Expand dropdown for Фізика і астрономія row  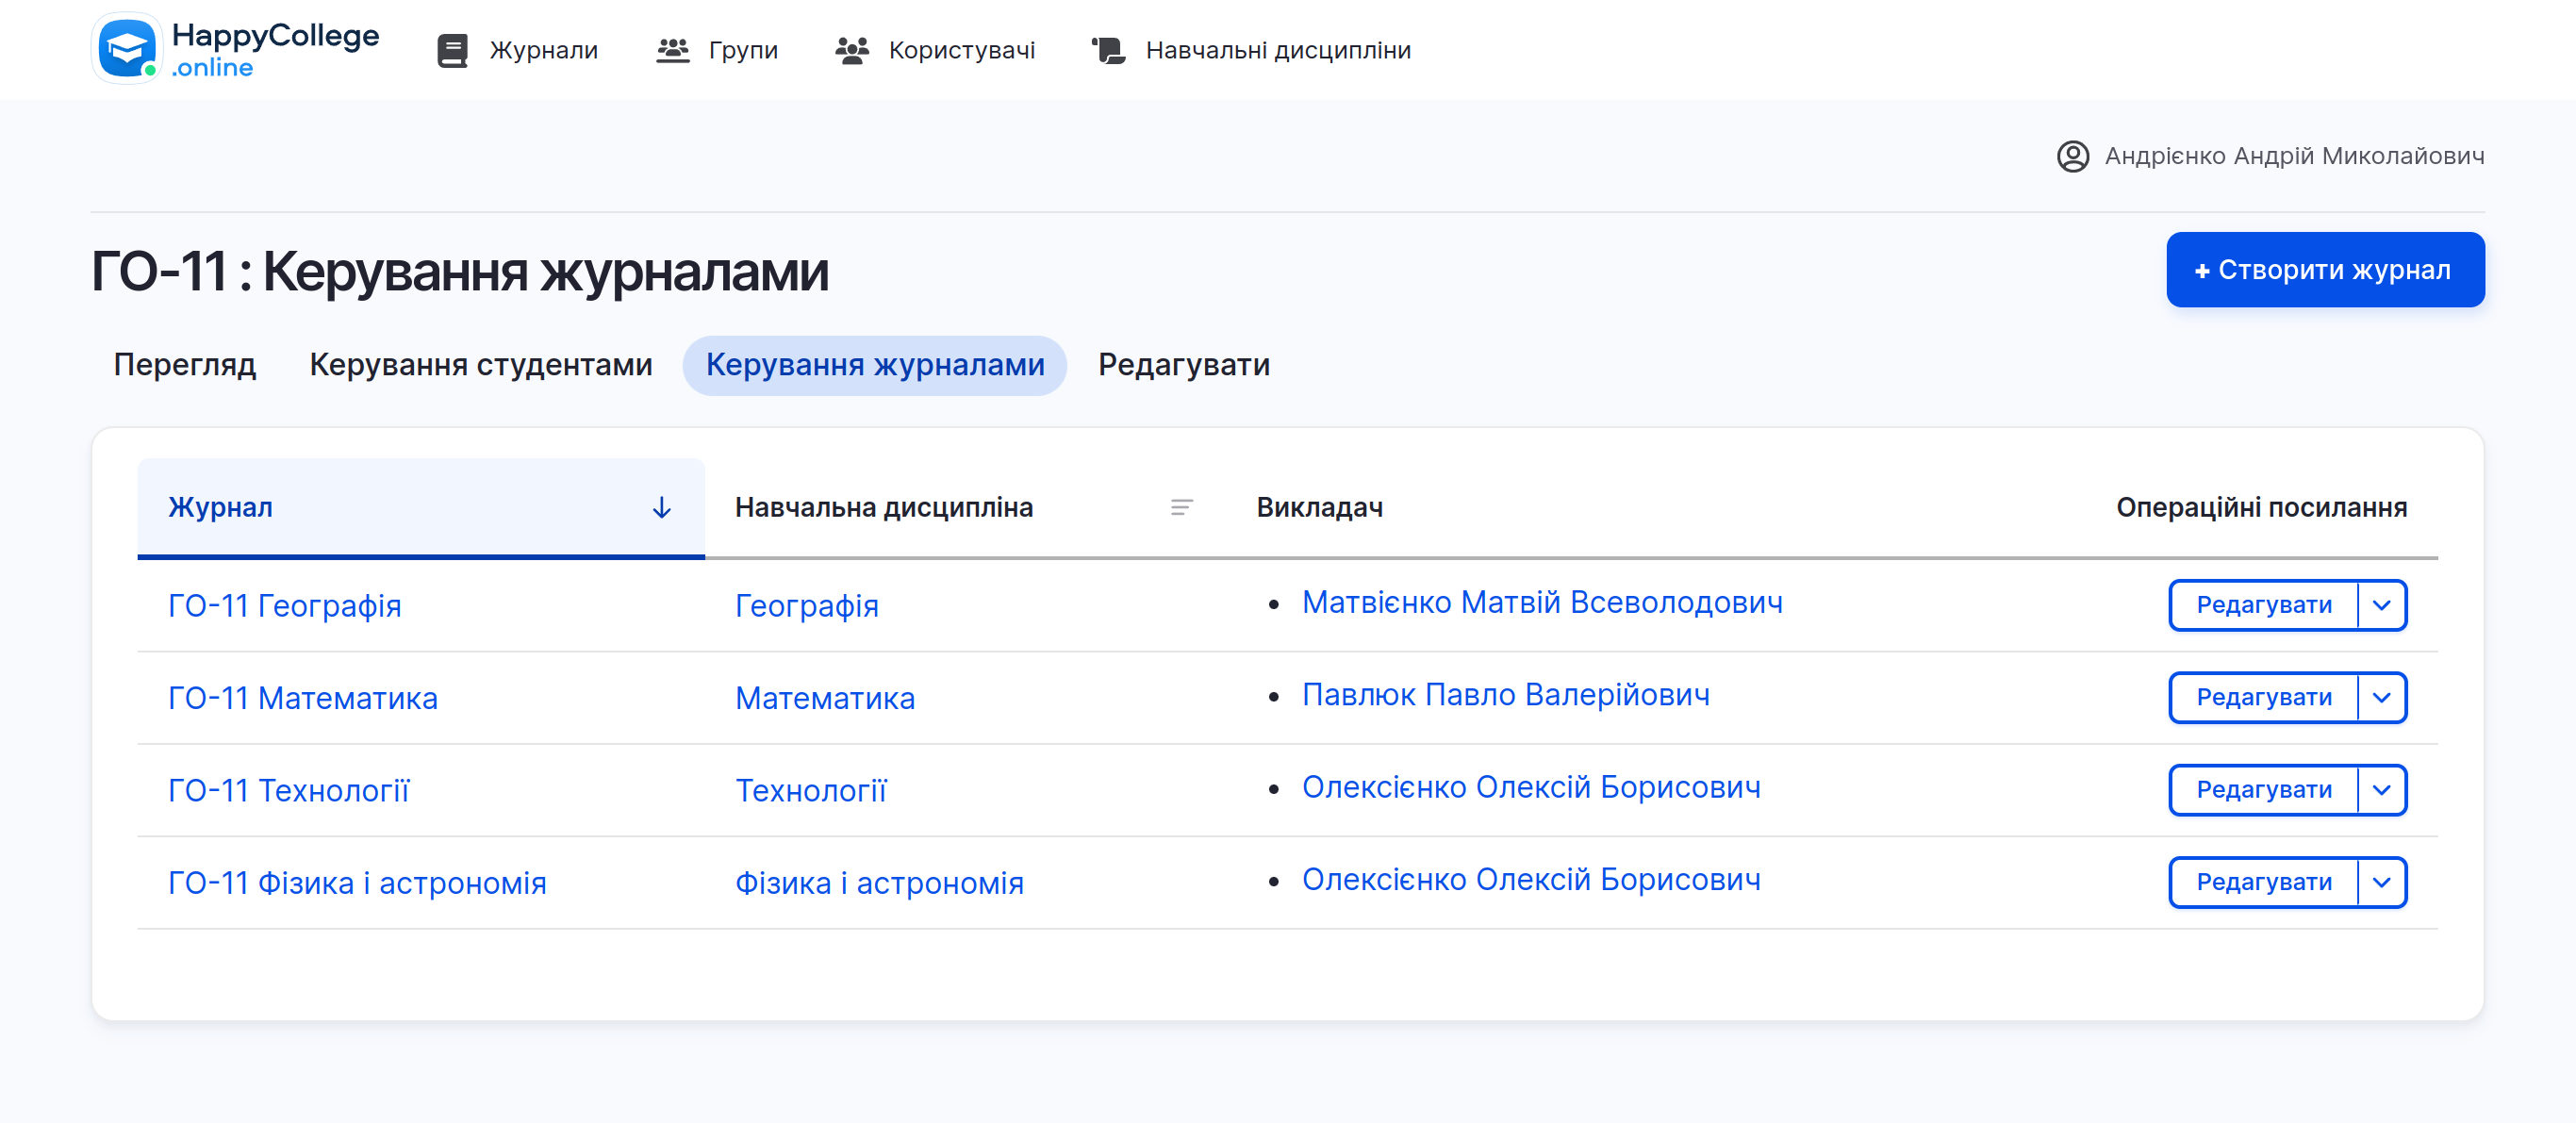click(x=2381, y=882)
